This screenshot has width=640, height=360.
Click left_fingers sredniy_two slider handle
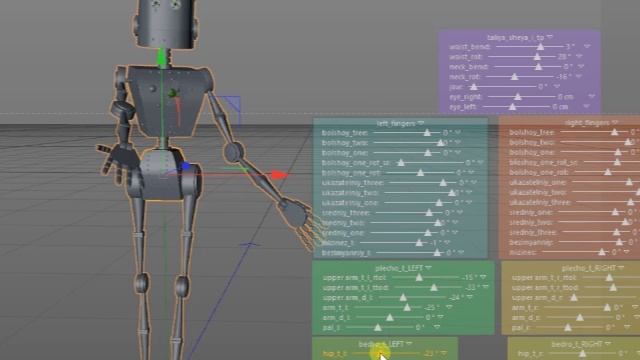438,222
